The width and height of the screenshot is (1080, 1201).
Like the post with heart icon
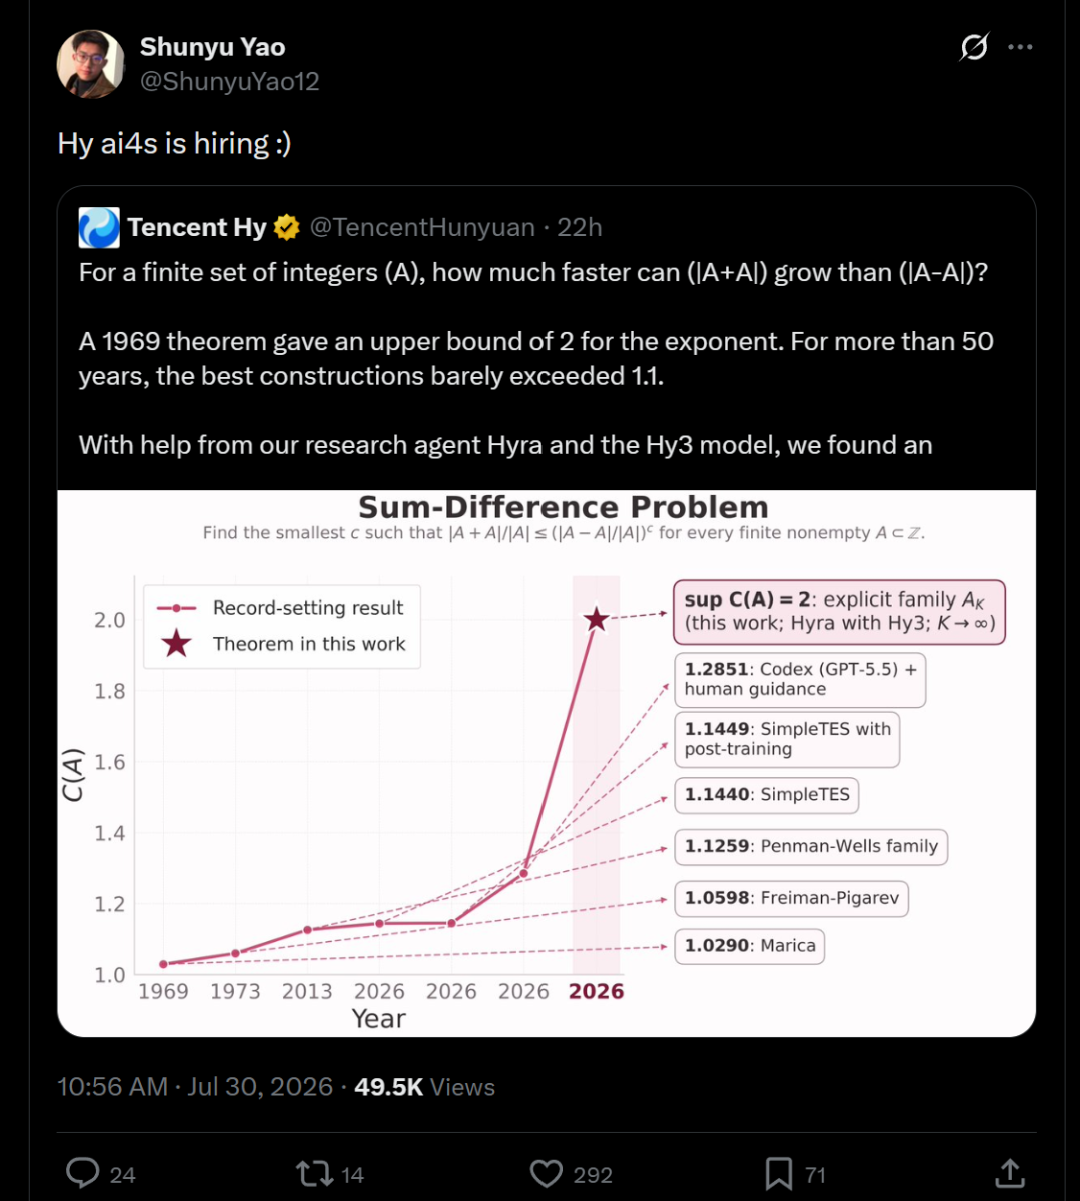pyautogui.click(x=547, y=1173)
